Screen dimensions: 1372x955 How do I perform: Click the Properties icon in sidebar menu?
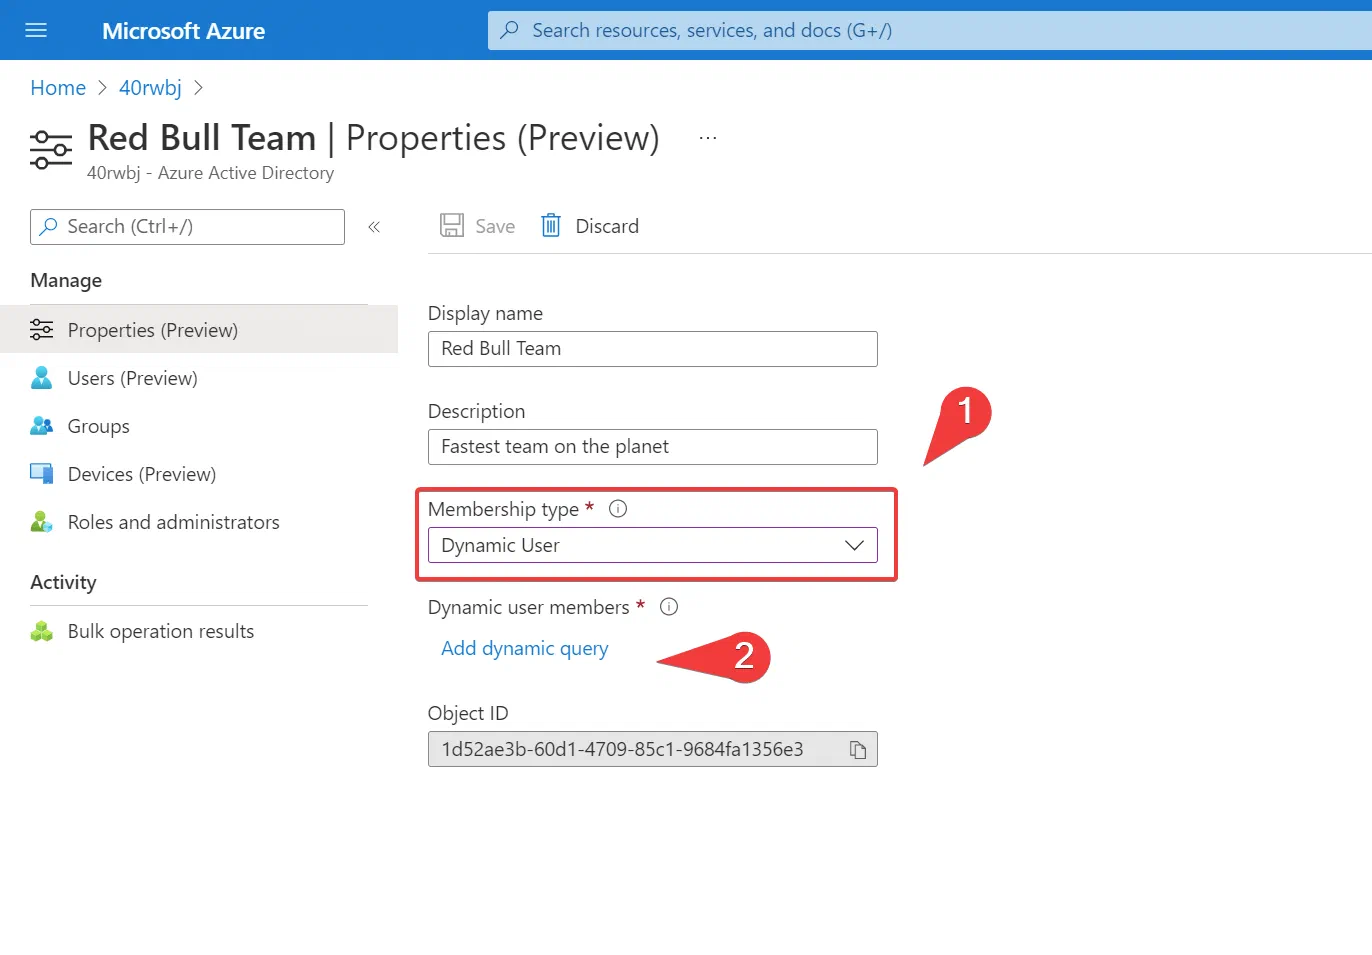click(x=41, y=329)
